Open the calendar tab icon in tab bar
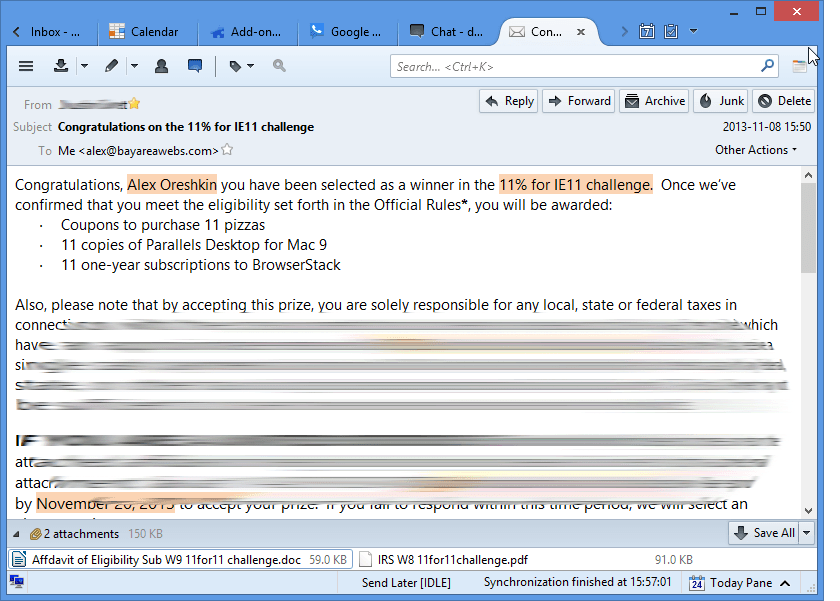 647,31
